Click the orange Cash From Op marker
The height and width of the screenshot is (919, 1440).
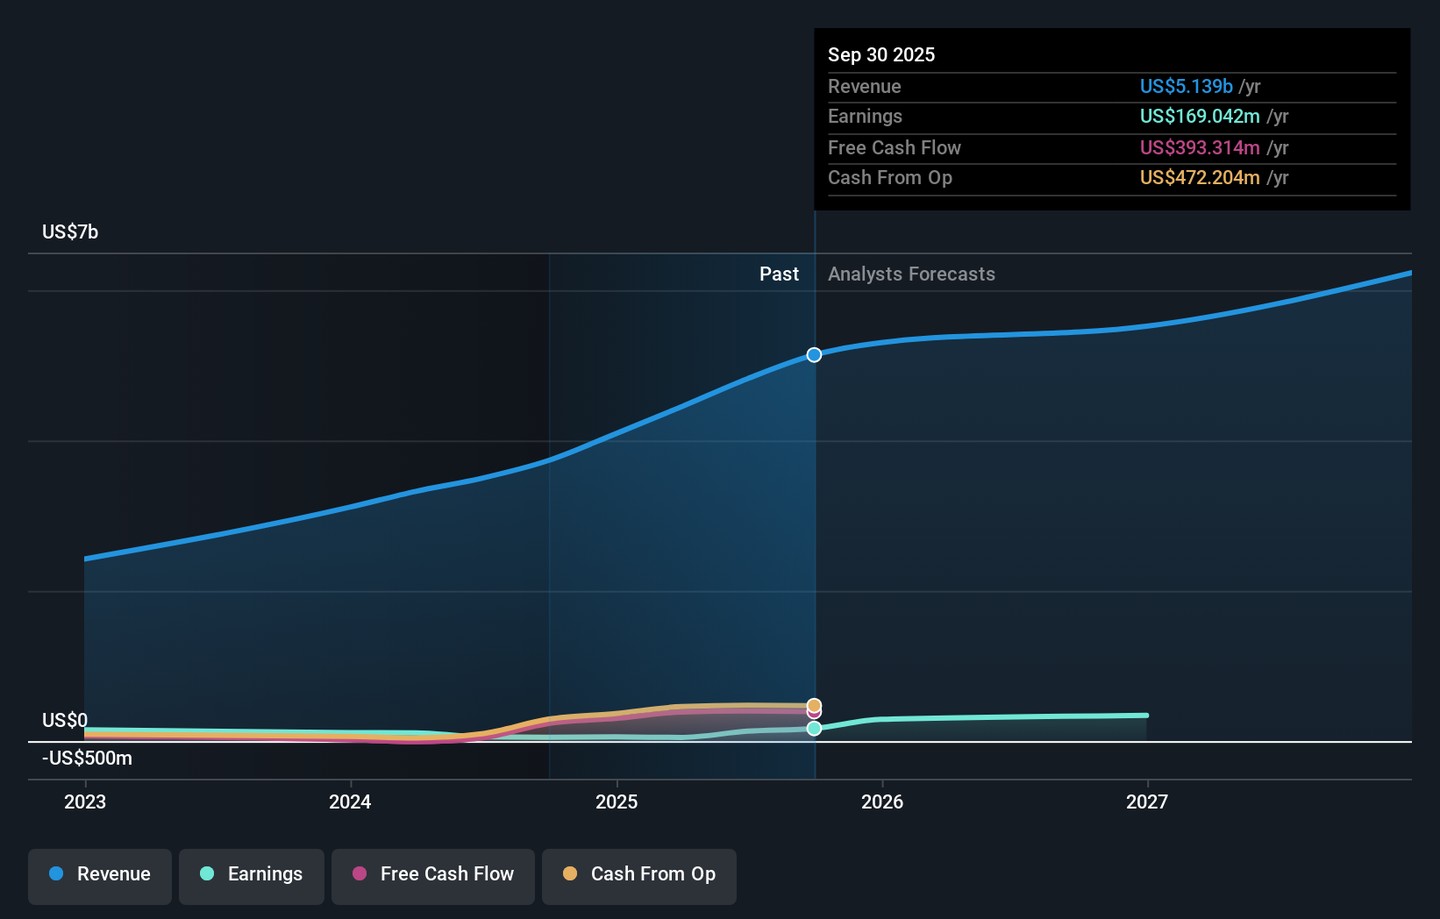point(814,705)
